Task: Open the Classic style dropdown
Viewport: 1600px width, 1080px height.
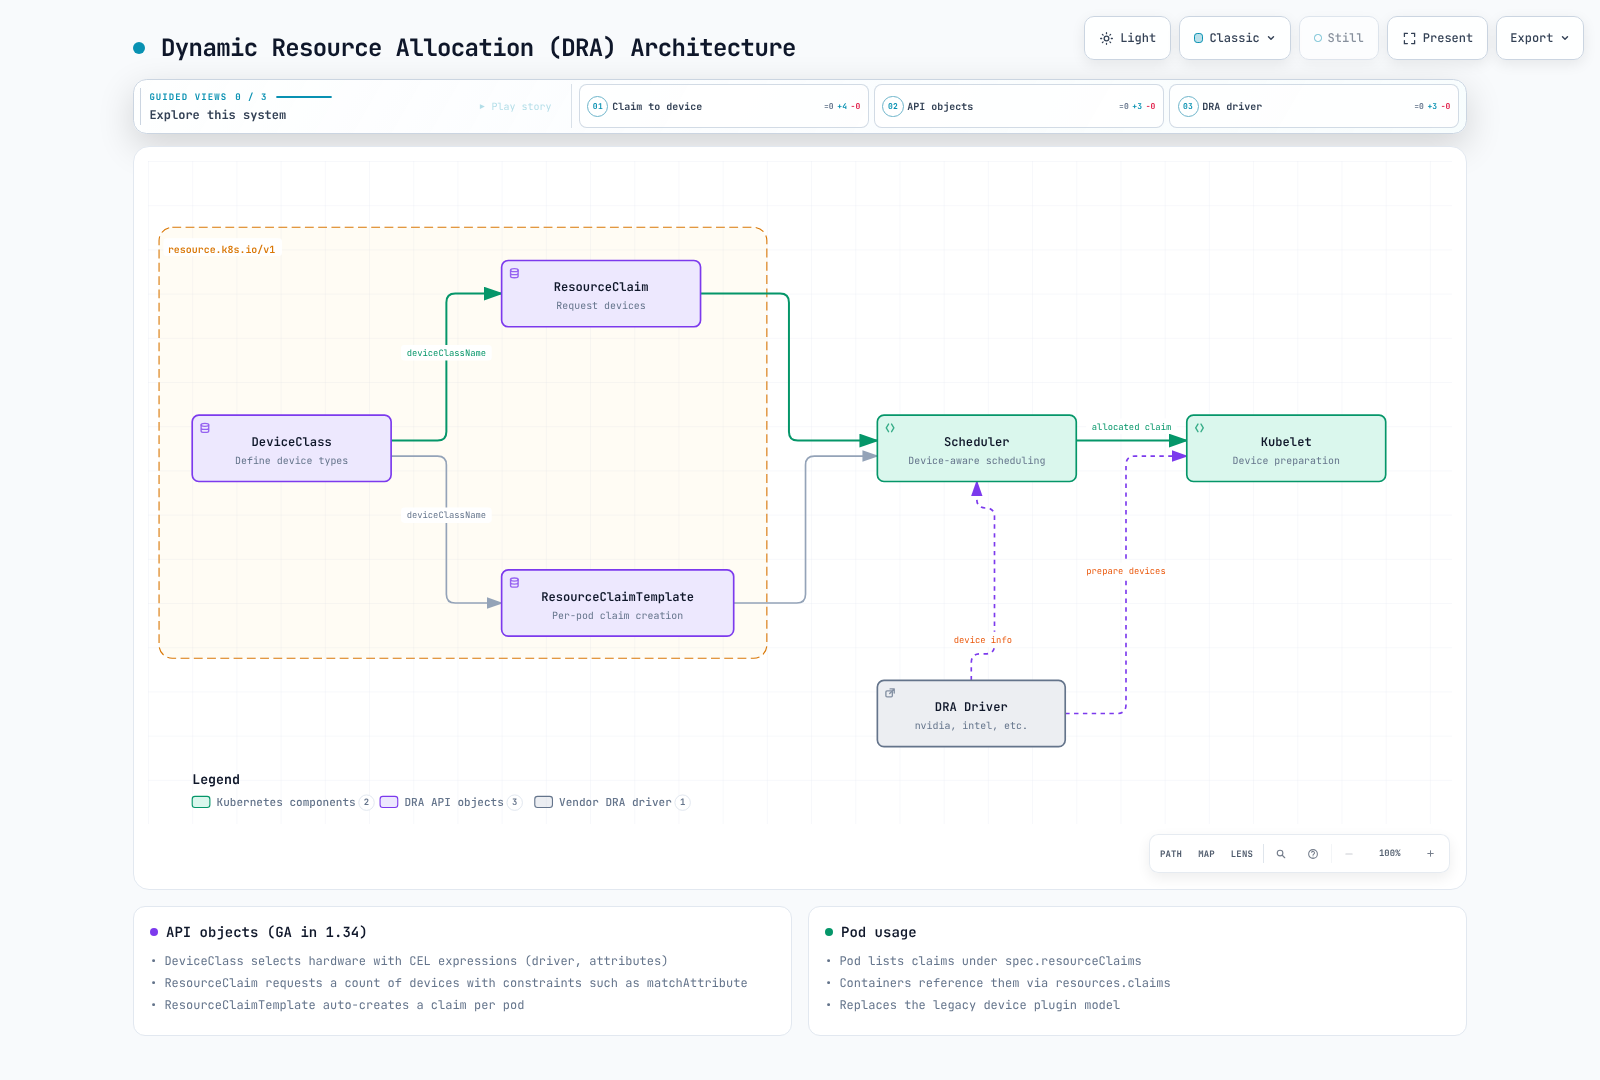Action: tap(1235, 38)
